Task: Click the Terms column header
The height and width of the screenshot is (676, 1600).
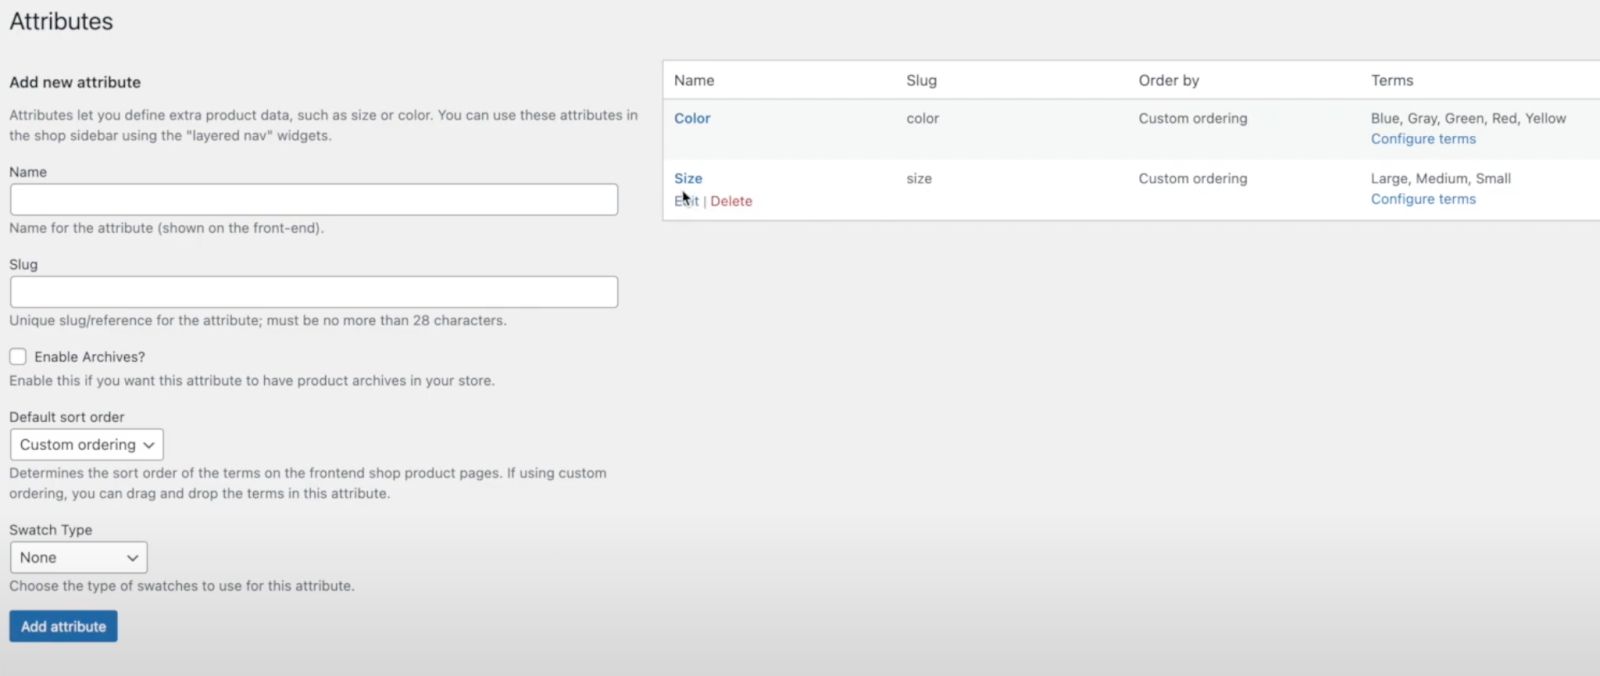Action: tap(1392, 80)
